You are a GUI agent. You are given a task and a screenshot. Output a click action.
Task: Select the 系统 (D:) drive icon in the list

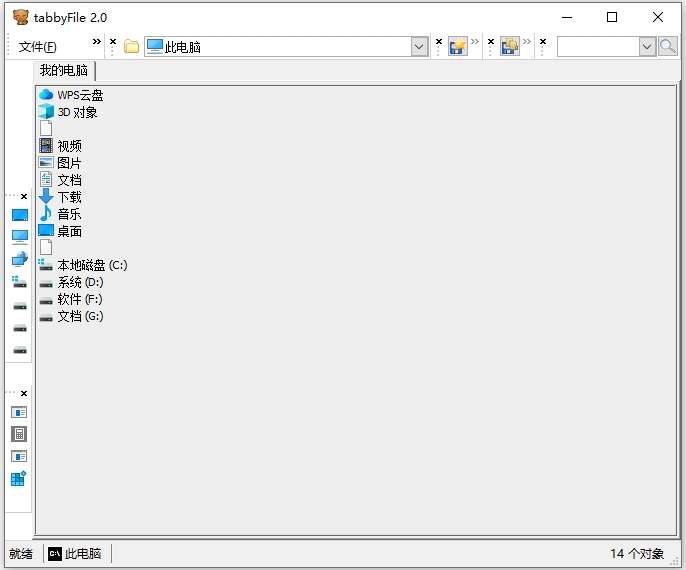pos(46,284)
